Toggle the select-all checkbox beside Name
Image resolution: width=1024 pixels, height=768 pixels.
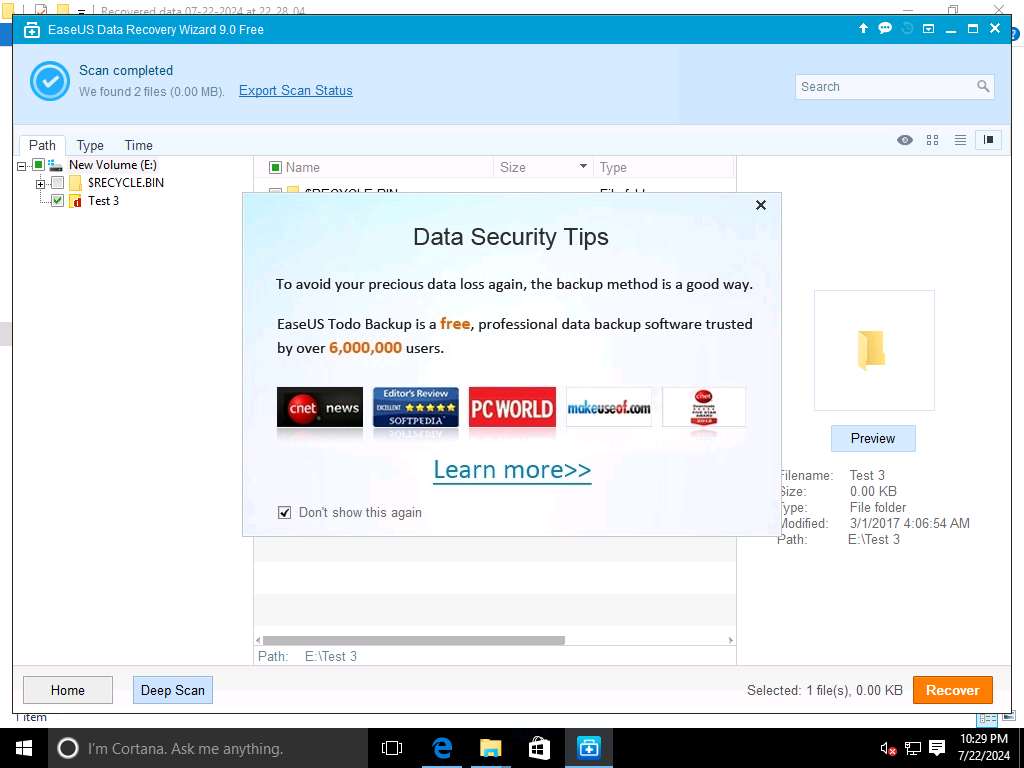click(275, 168)
